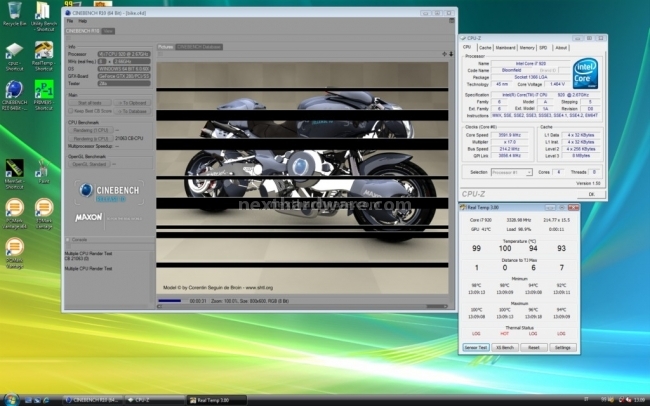Switch to the CPU-Z taskbar button
Image resolution: width=650 pixels, height=406 pixels.
pyautogui.click(x=155, y=400)
